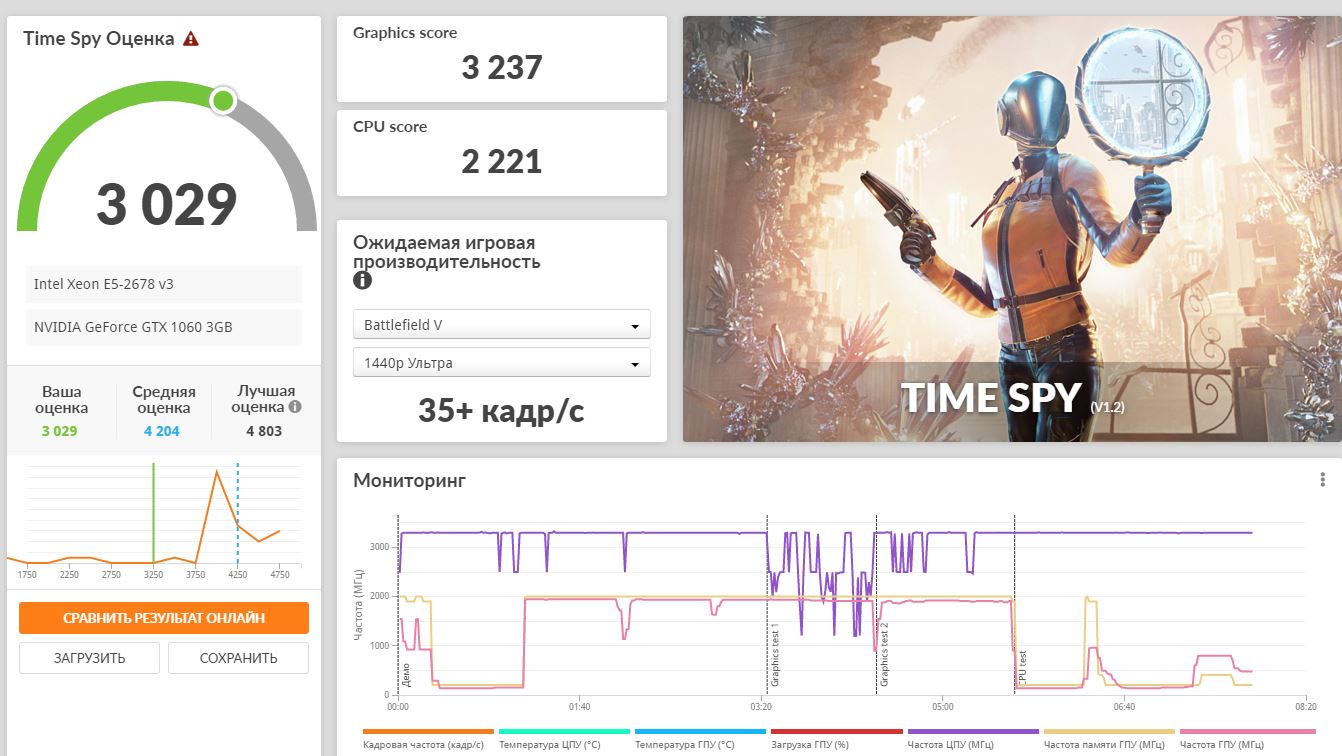Image resolution: width=1342 pixels, height=756 pixels.
Task: Click the Частота (МГц) vertical axis title
Action: coord(357,604)
